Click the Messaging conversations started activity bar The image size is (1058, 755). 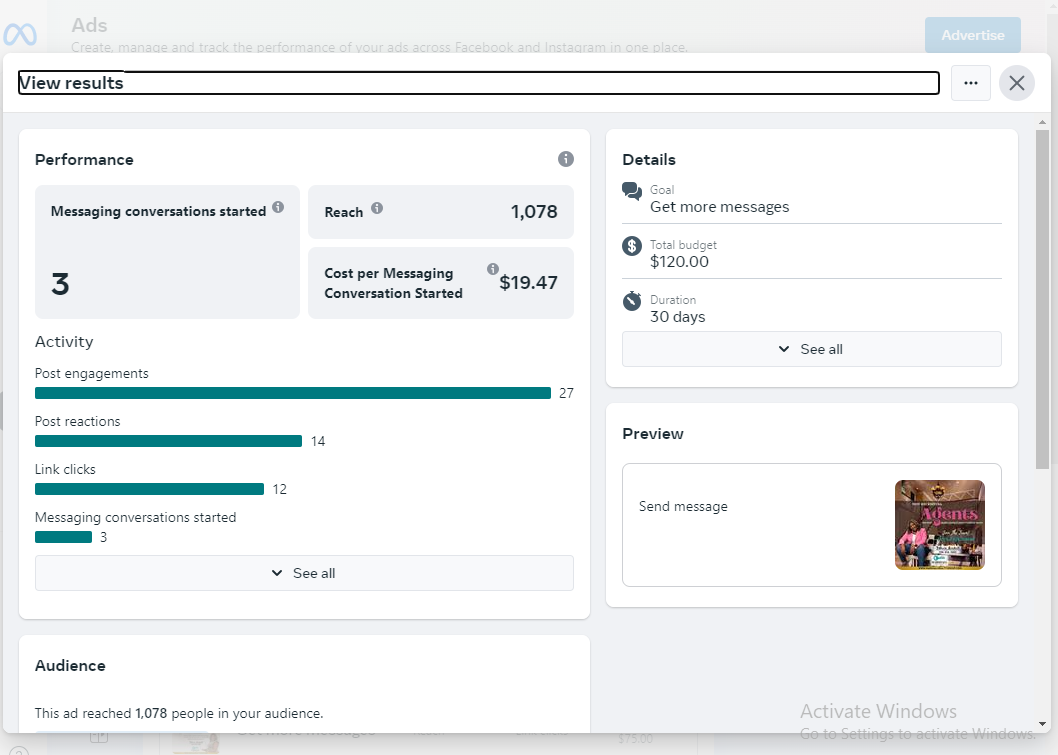click(x=63, y=537)
